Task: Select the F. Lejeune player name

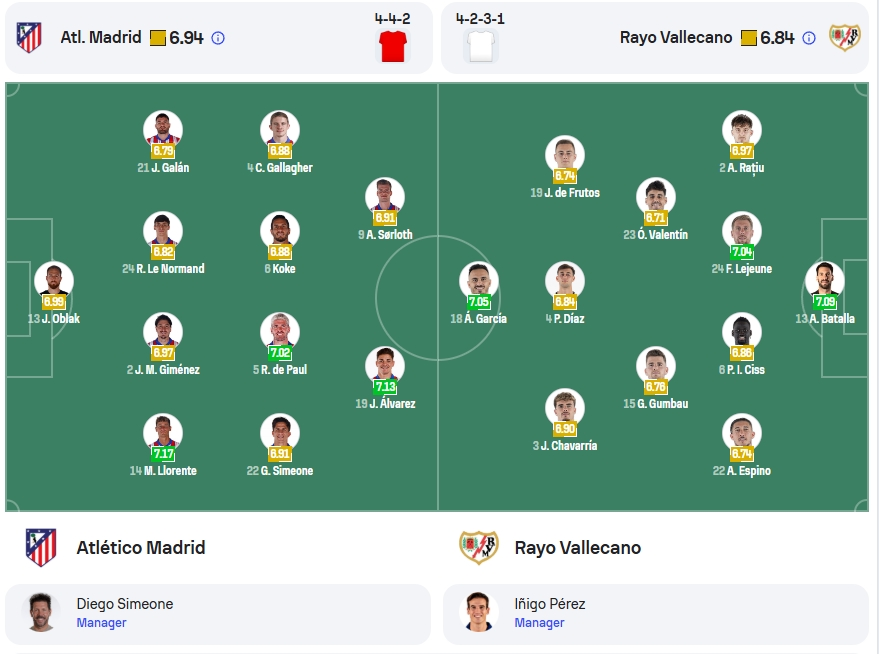Action: coord(748,269)
